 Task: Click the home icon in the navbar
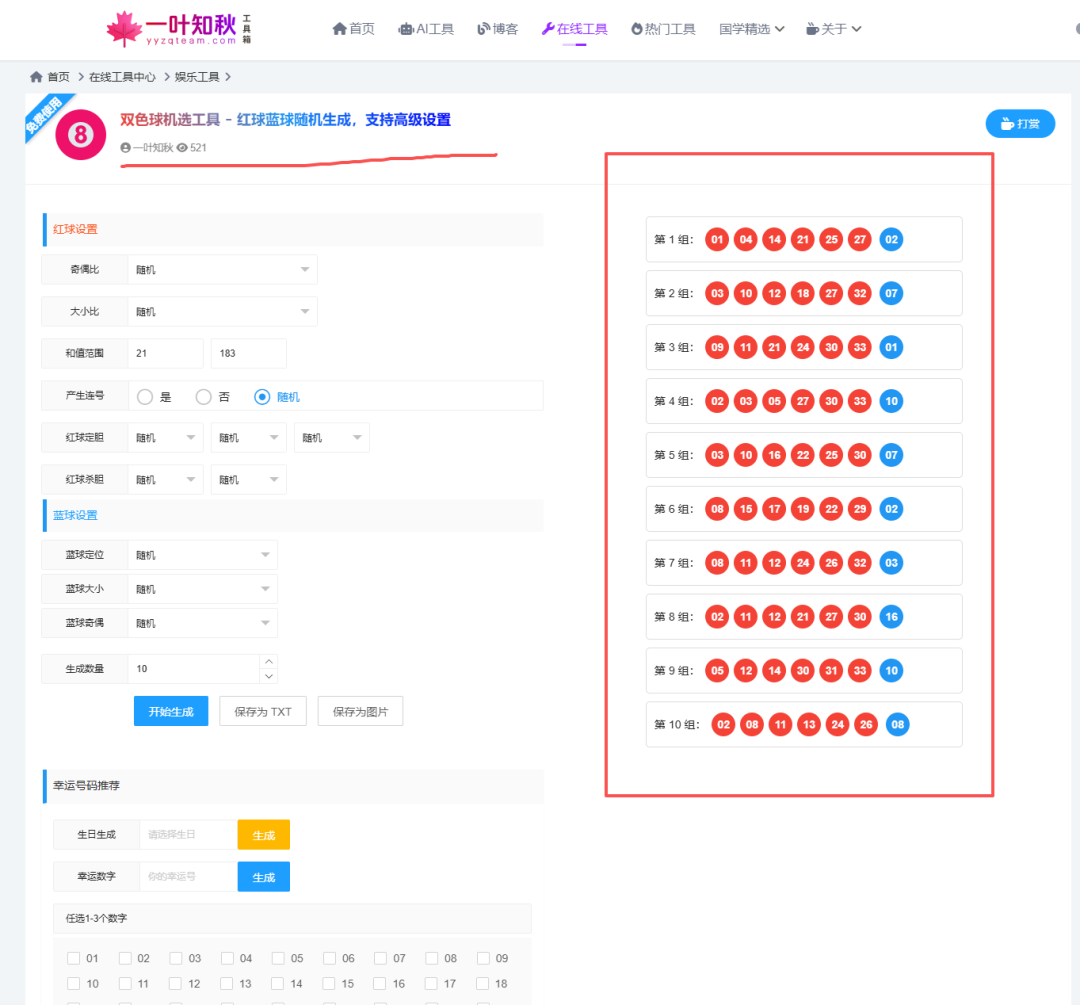[340, 28]
